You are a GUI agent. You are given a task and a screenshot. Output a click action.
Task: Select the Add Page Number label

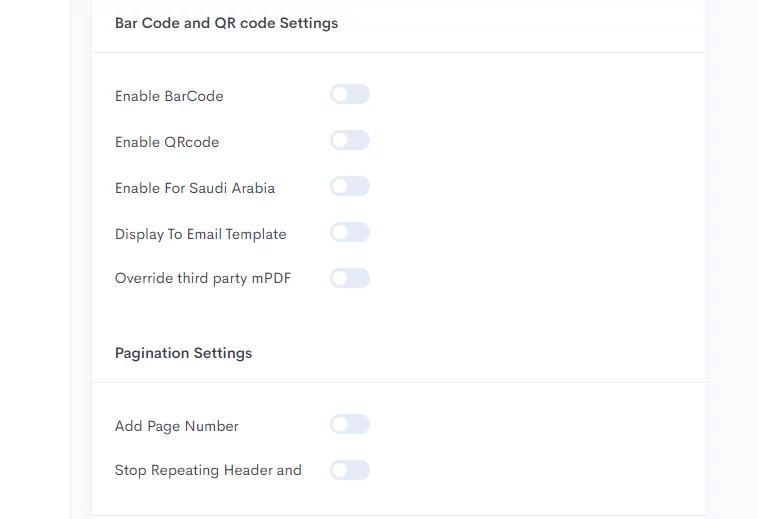(x=176, y=426)
